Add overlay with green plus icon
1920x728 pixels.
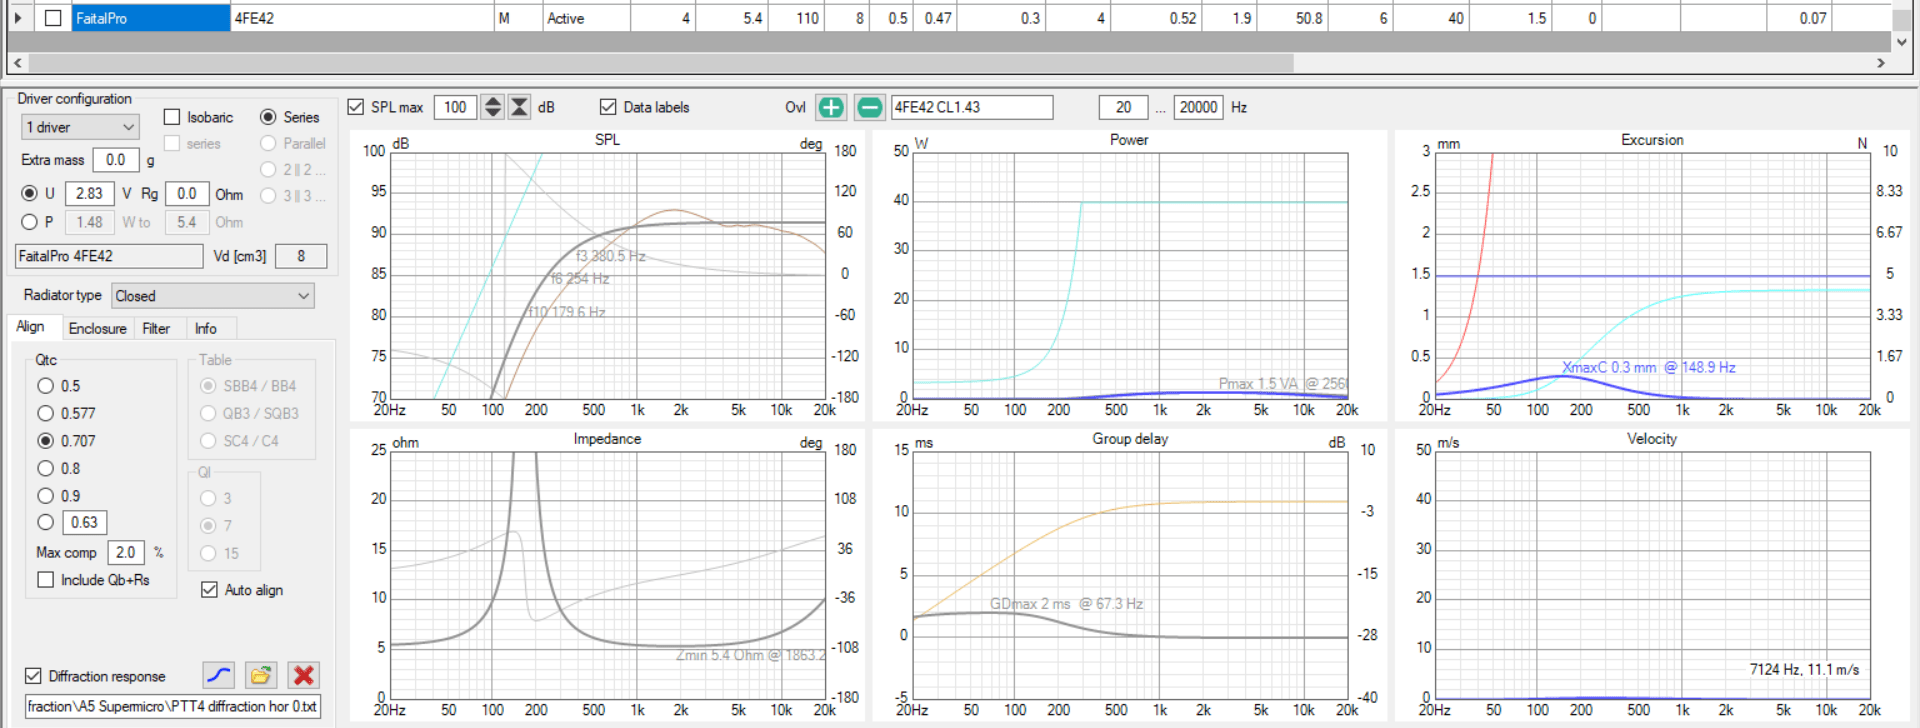click(831, 107)
